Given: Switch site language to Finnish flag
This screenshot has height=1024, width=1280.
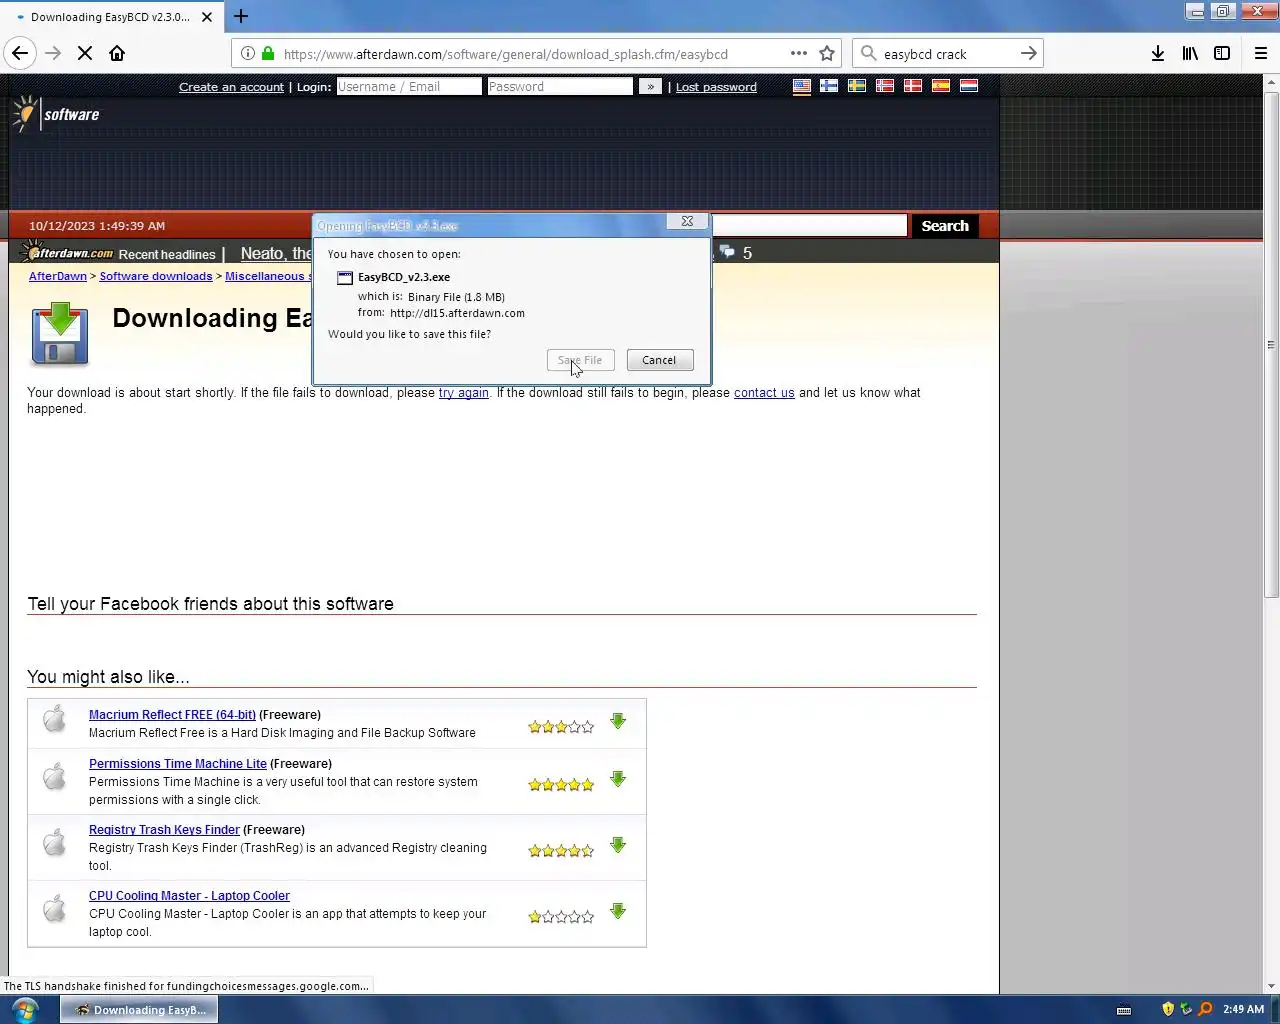Looking at the screenshot, I should (829, 86).
